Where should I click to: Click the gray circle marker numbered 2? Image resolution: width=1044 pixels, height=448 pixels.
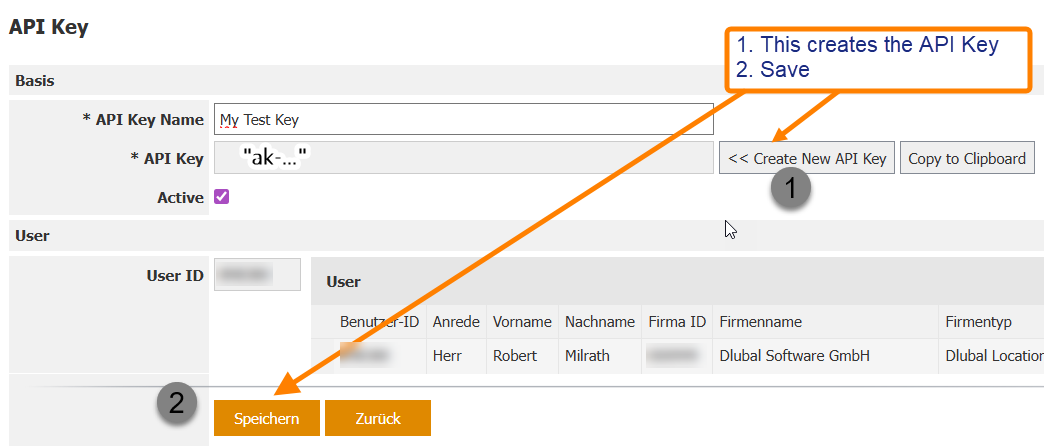[x=176, y=403]
